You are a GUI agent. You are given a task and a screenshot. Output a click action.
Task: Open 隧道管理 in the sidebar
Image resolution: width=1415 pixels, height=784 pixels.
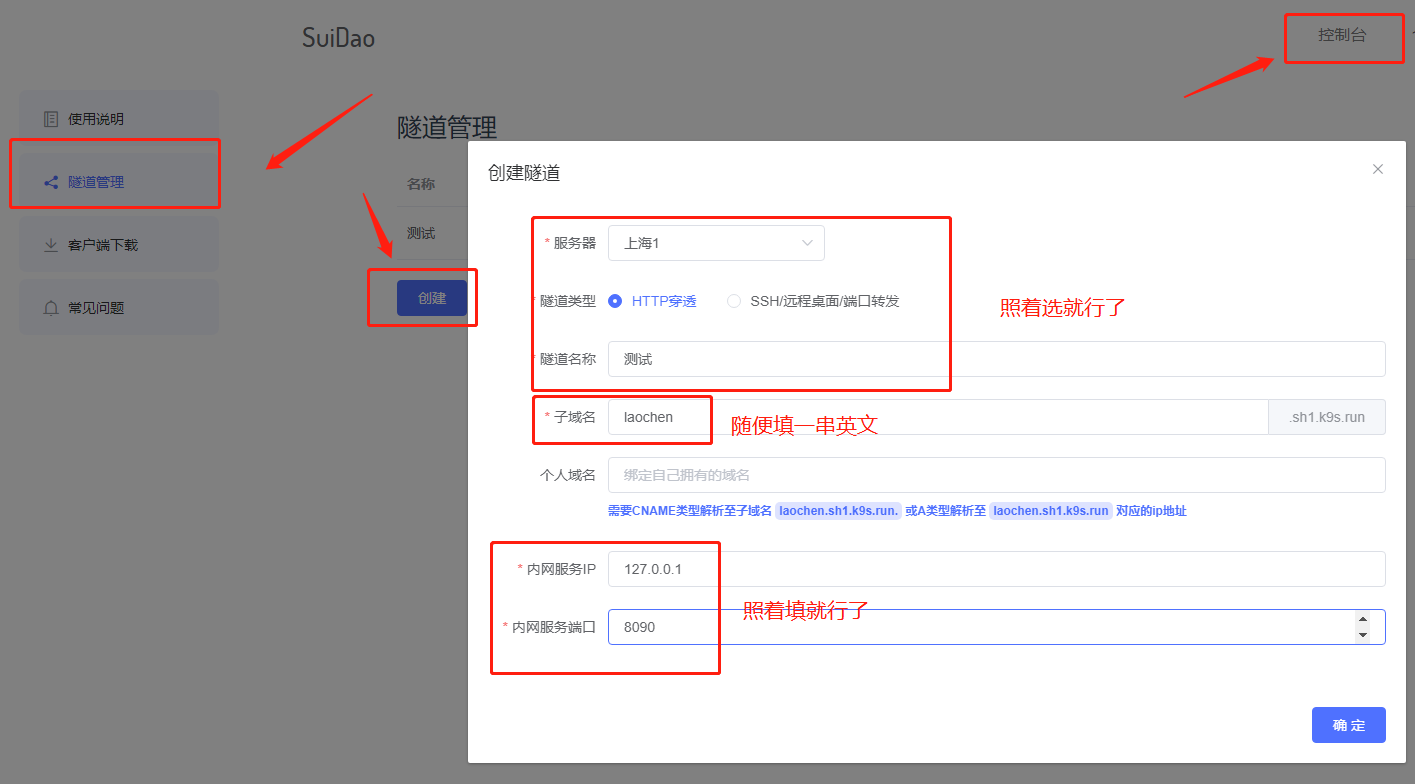click(119, 182)
